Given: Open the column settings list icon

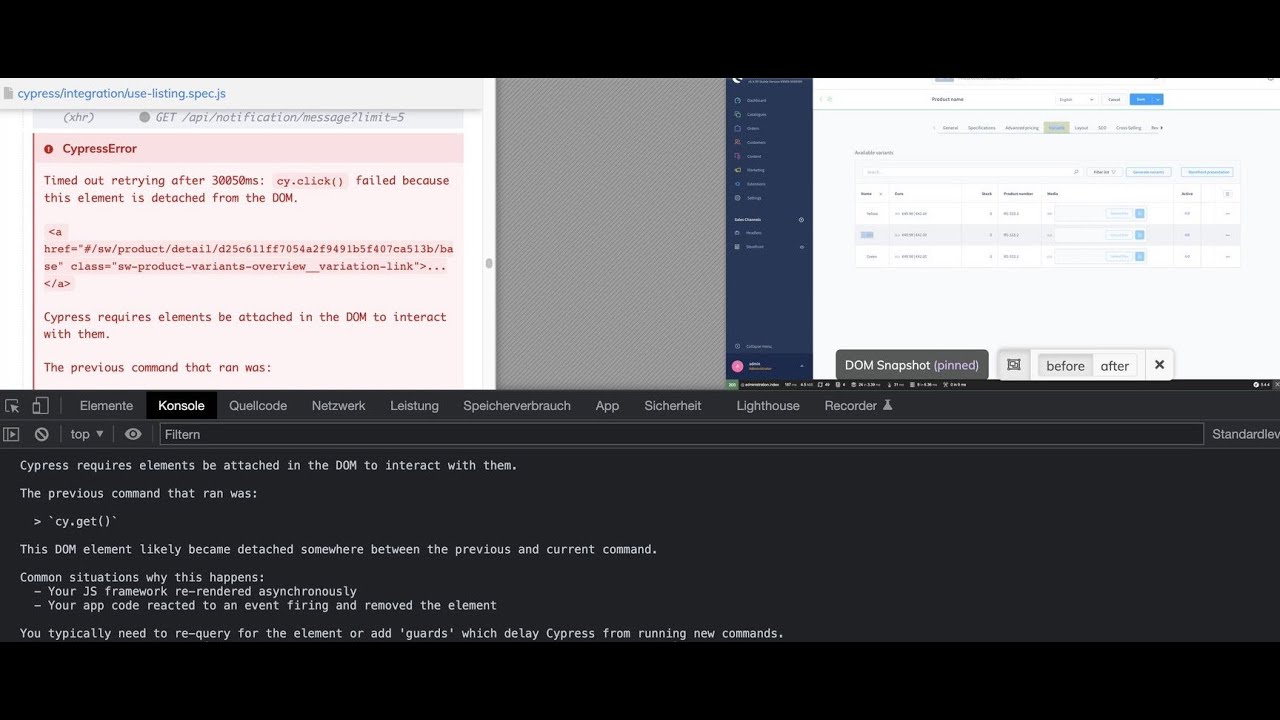Looking at the screenshot, I should [1228, 194].
